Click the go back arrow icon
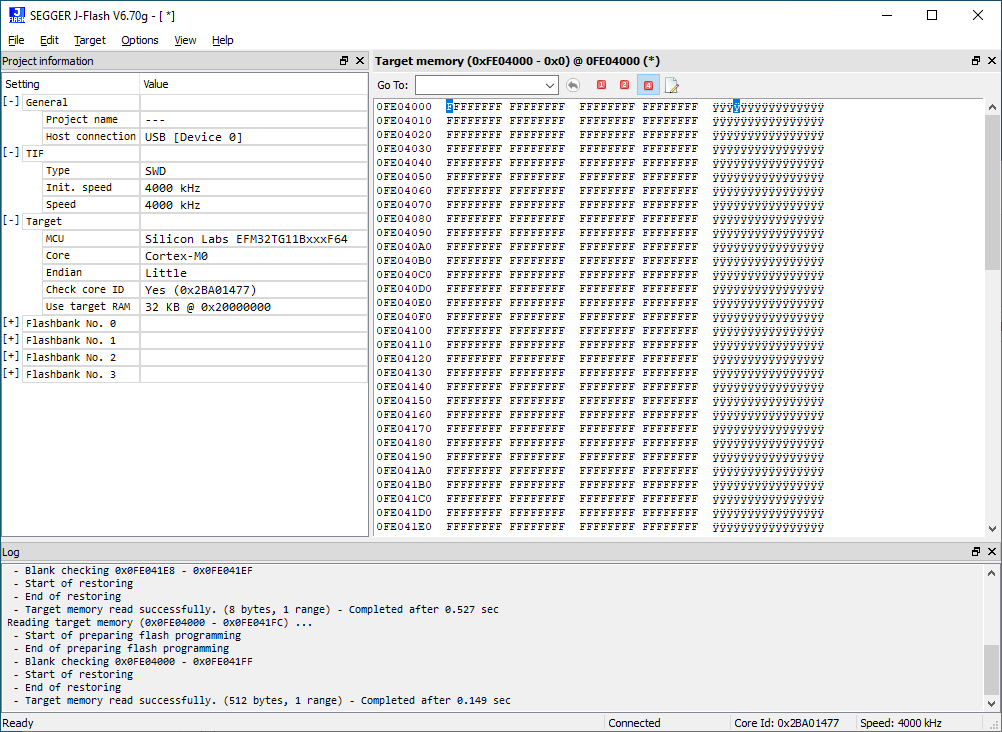The image size is (1002, 732). 573,85
